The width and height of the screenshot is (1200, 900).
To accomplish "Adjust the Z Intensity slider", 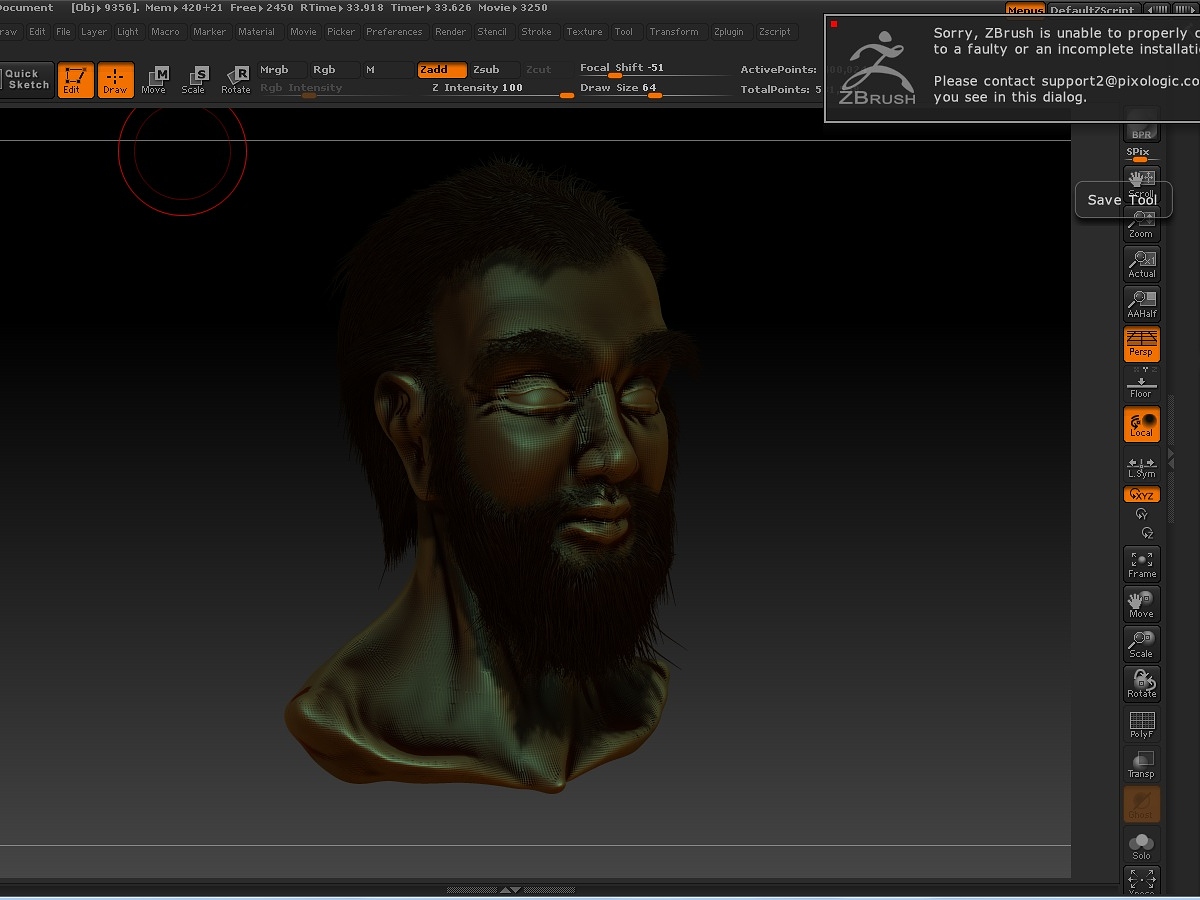I will click(x=496, y=89).
